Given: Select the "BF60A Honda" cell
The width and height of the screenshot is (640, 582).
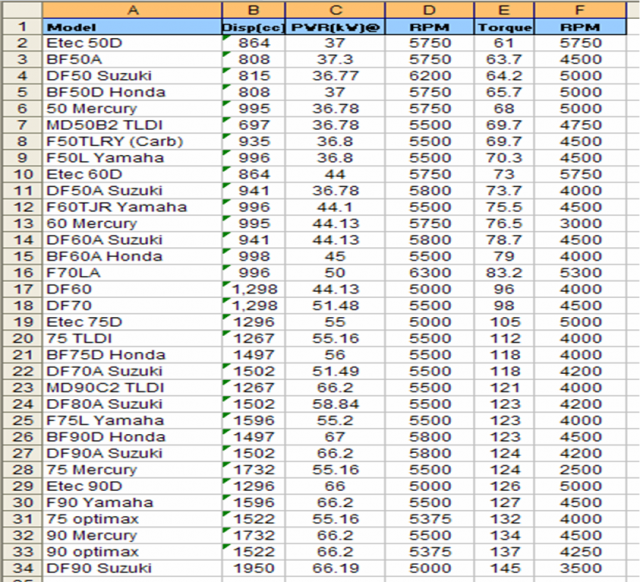Looking at the screenshot, I should point(130,256).
